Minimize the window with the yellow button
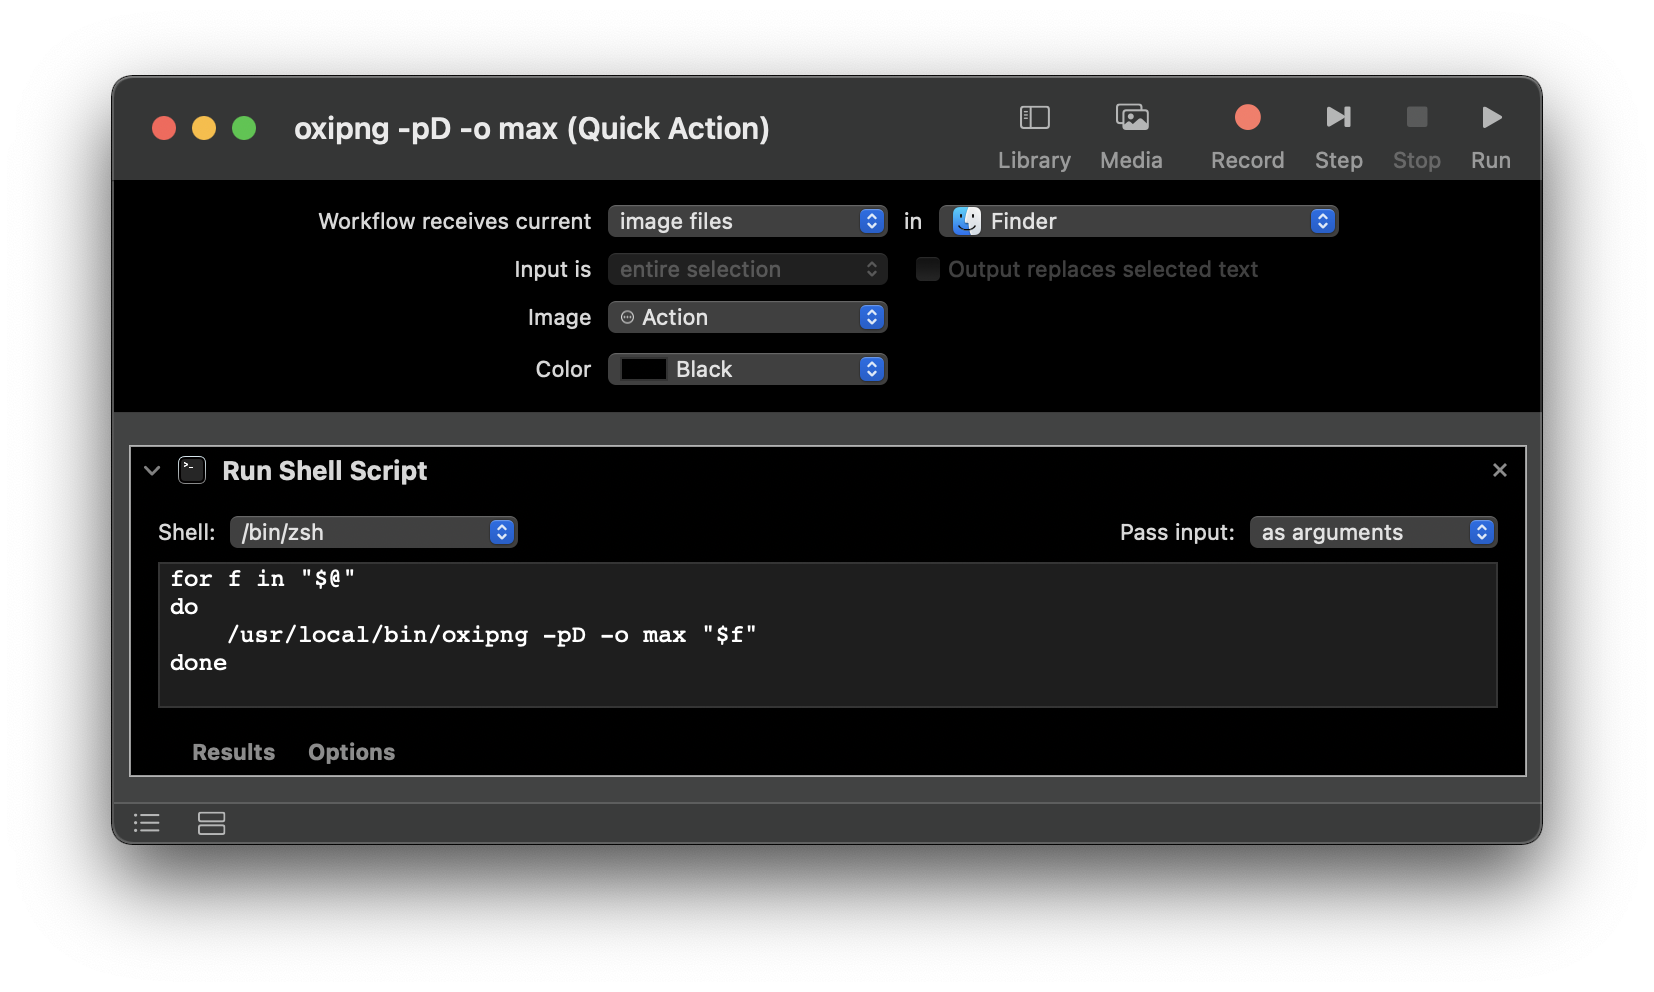The image size is (1654, 992). (204, 128)
